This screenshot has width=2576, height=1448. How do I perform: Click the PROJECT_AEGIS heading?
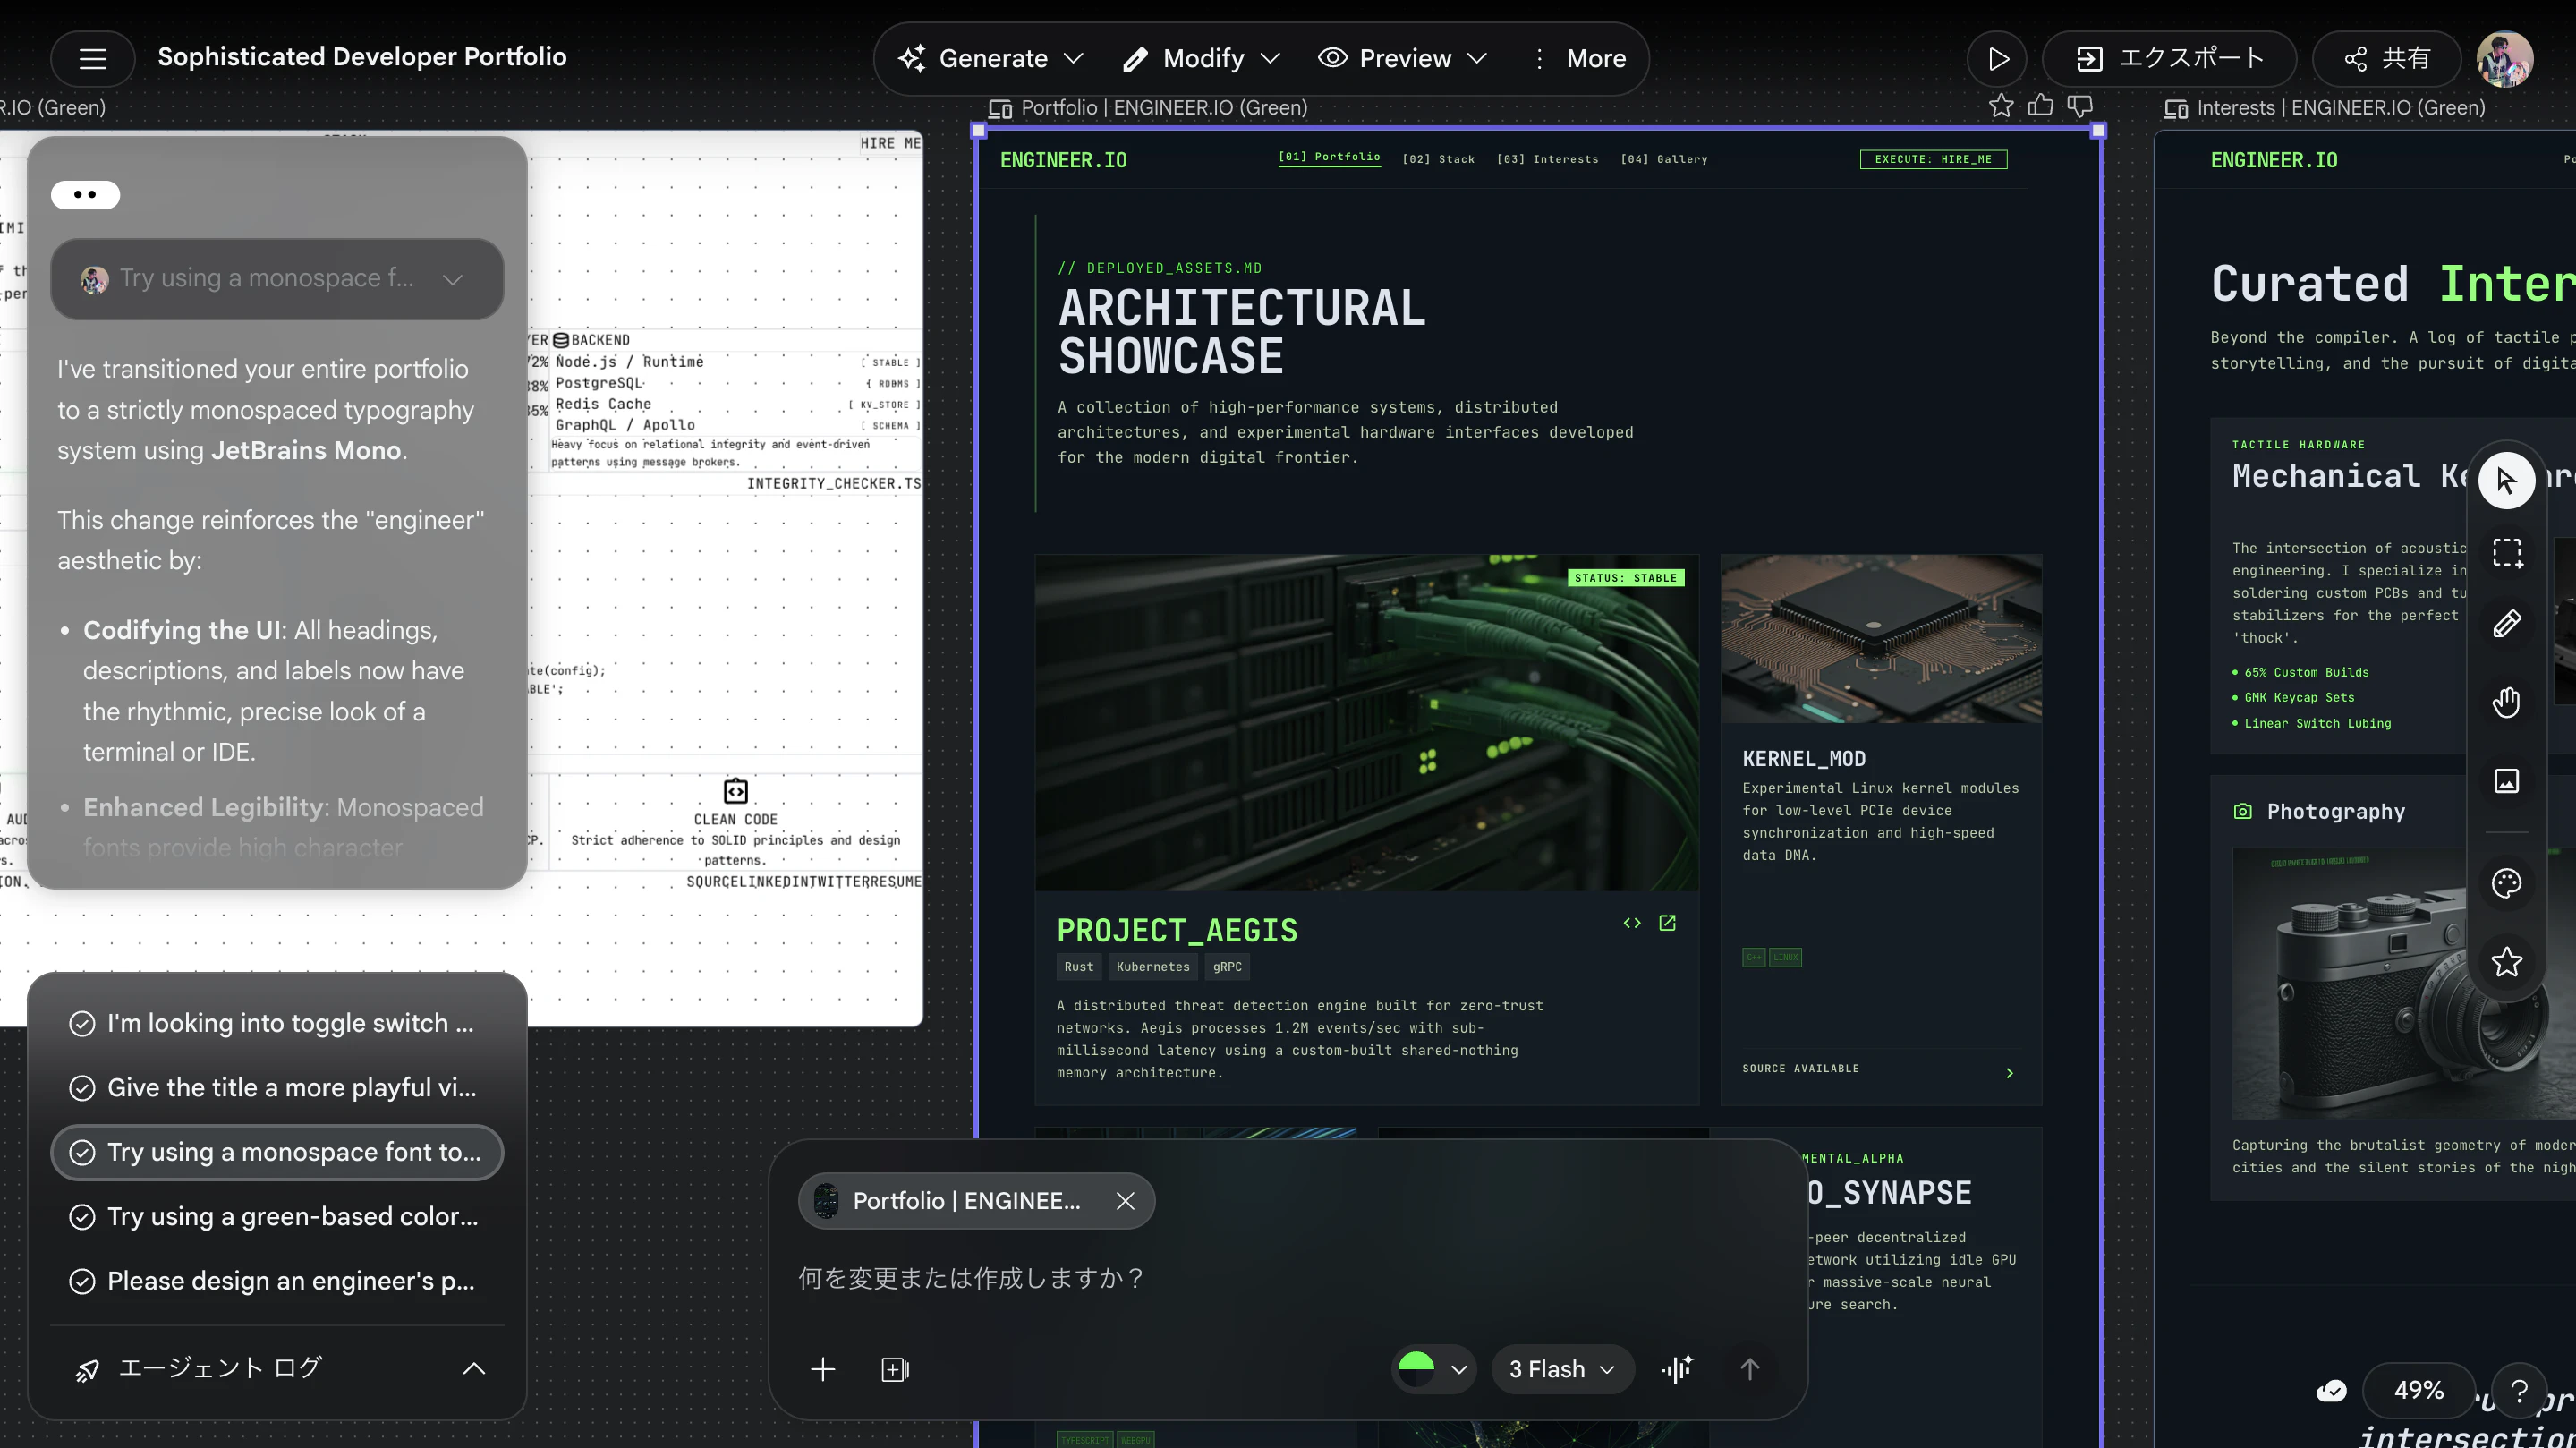1177,931
